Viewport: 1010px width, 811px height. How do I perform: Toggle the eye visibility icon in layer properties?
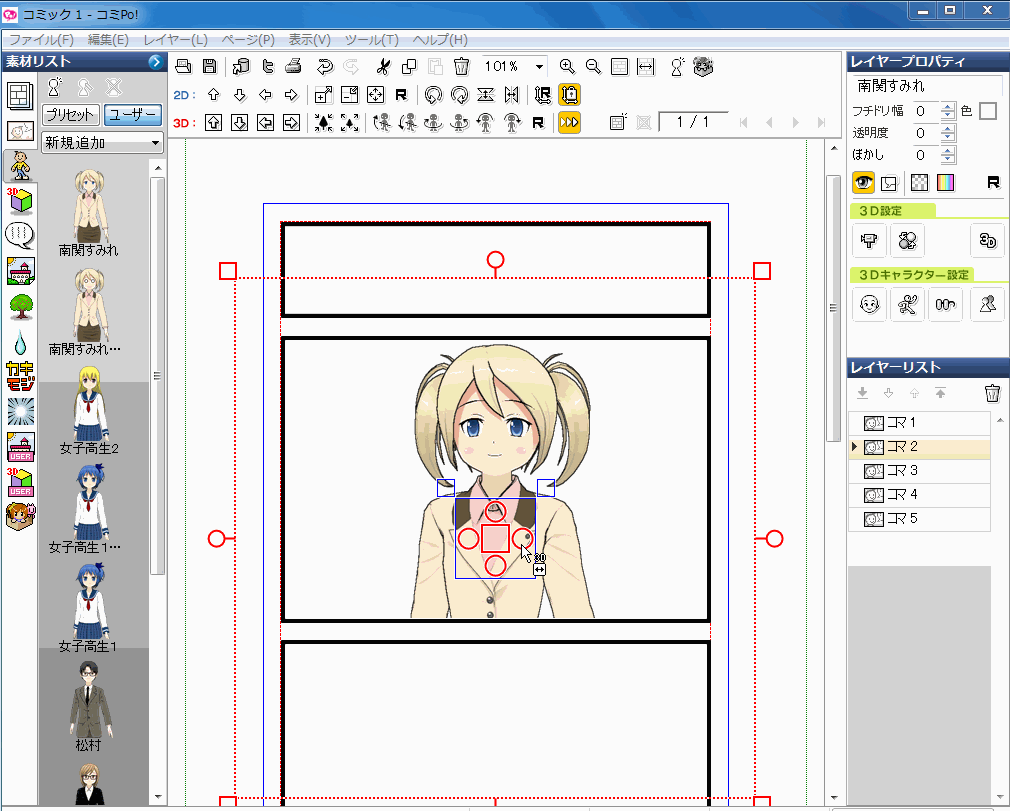point(862,182)
